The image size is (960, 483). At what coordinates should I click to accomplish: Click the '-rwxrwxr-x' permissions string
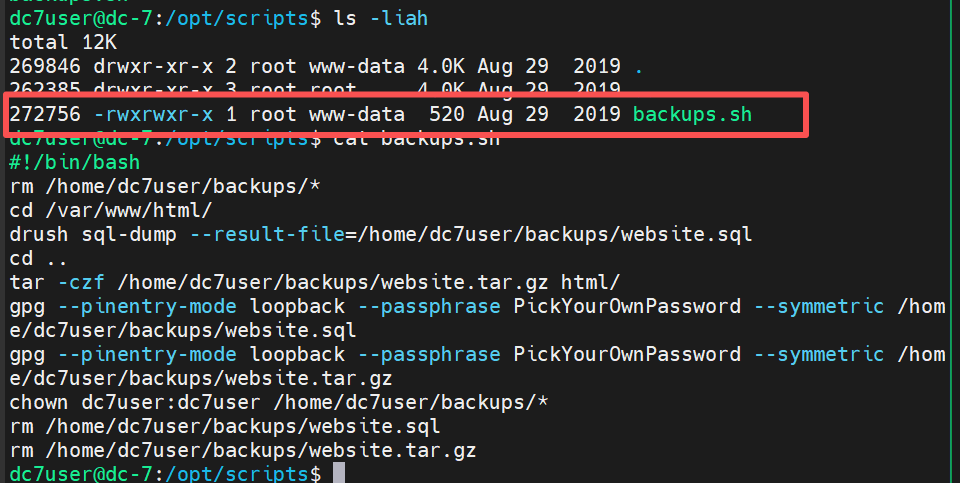click(x=153, y=114)
